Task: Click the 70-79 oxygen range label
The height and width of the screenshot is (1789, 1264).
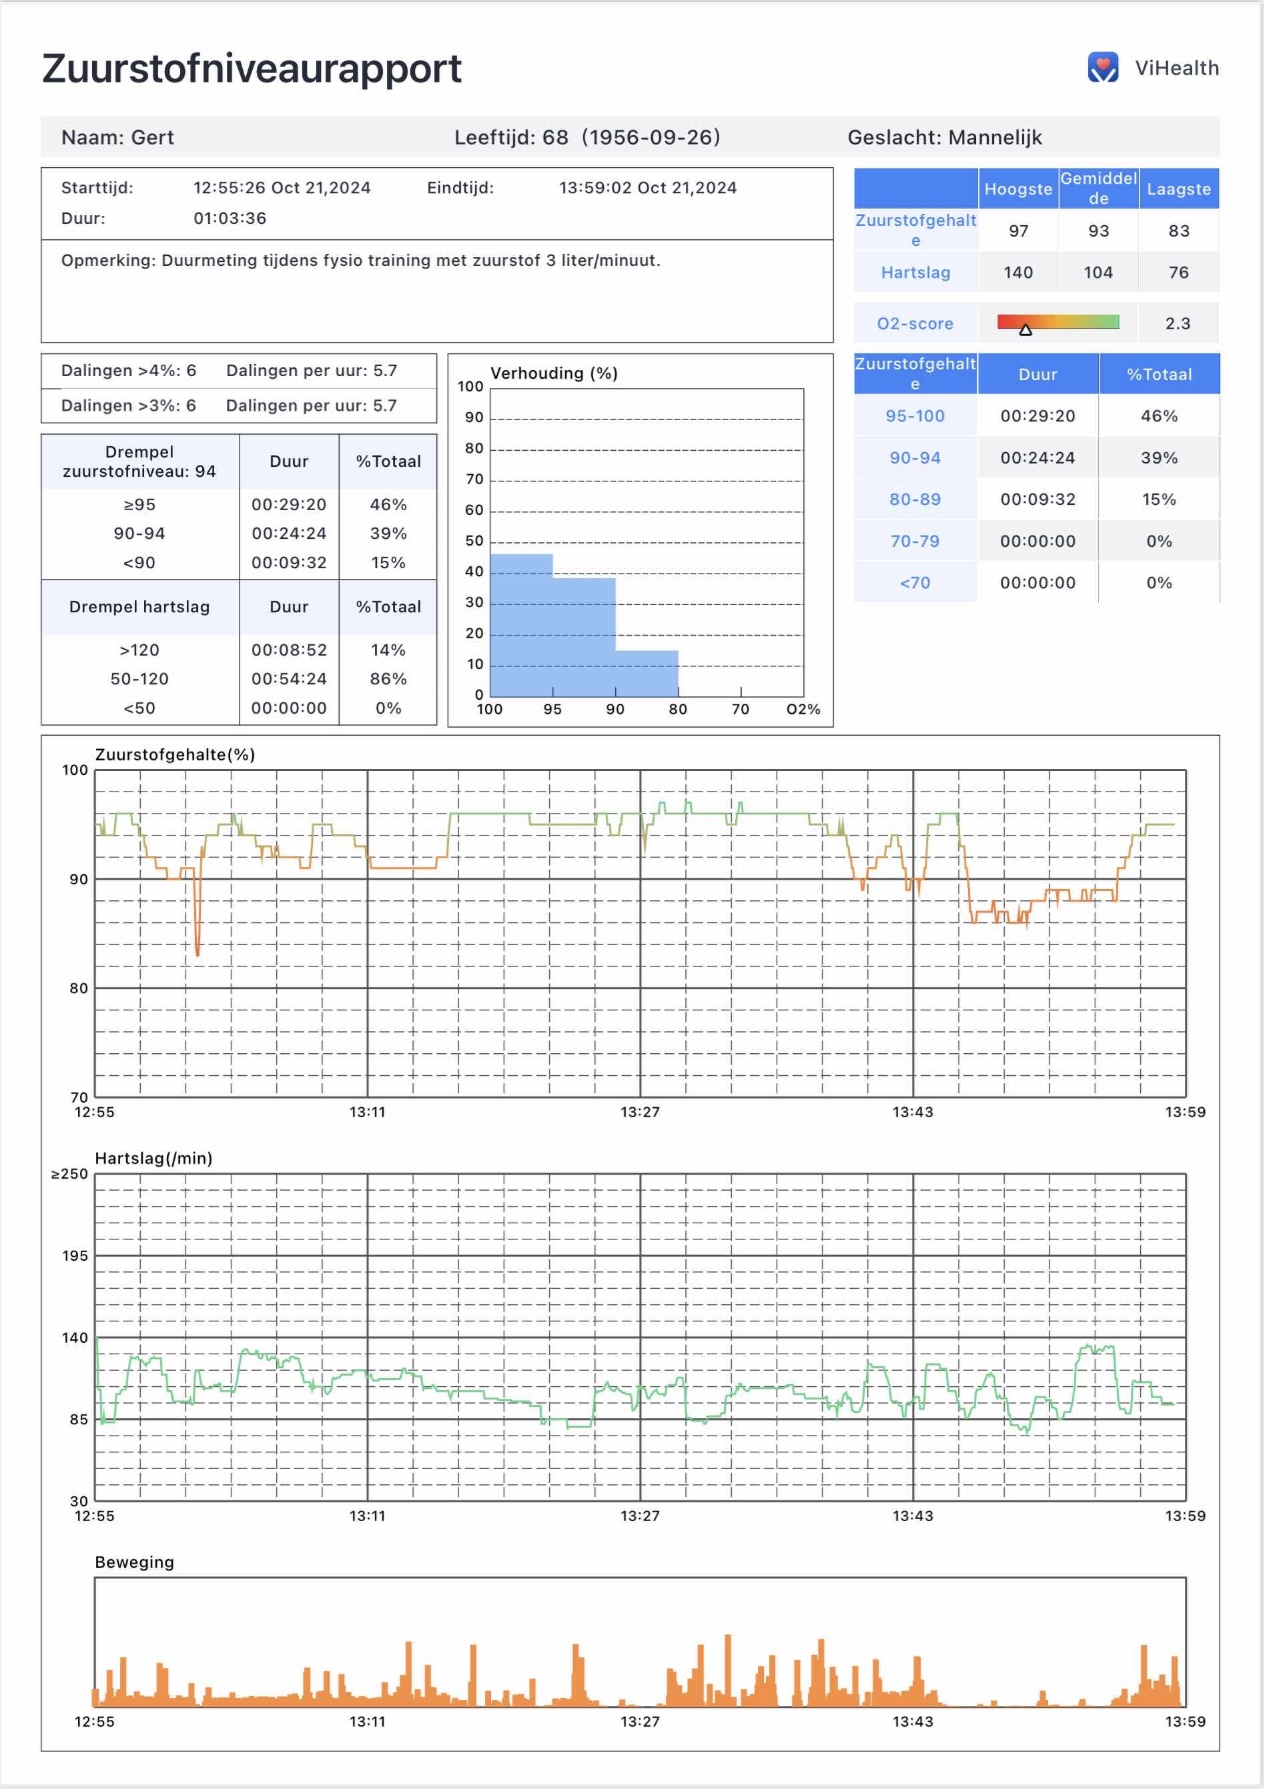Action: (915, 541)
